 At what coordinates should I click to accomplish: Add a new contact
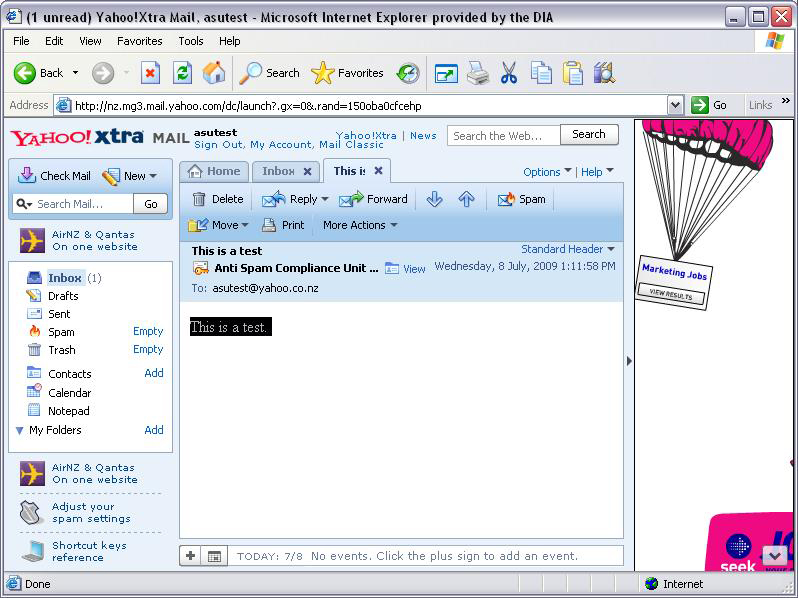click(154, 373)
